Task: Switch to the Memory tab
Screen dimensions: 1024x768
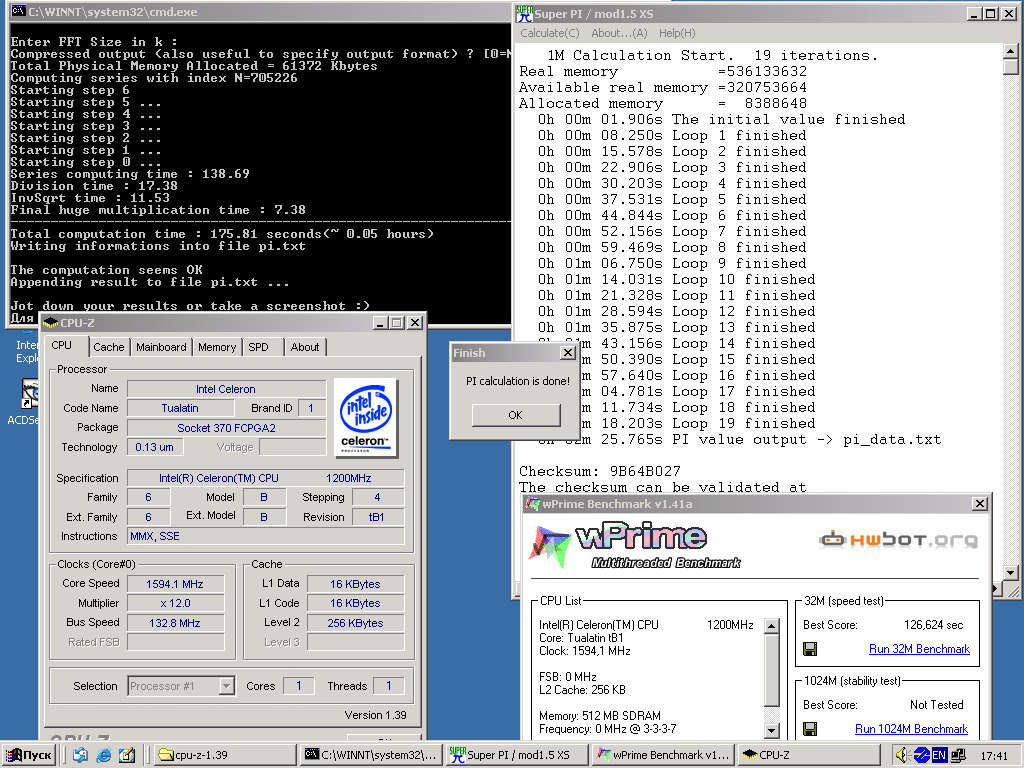Action: click(217, 347)
